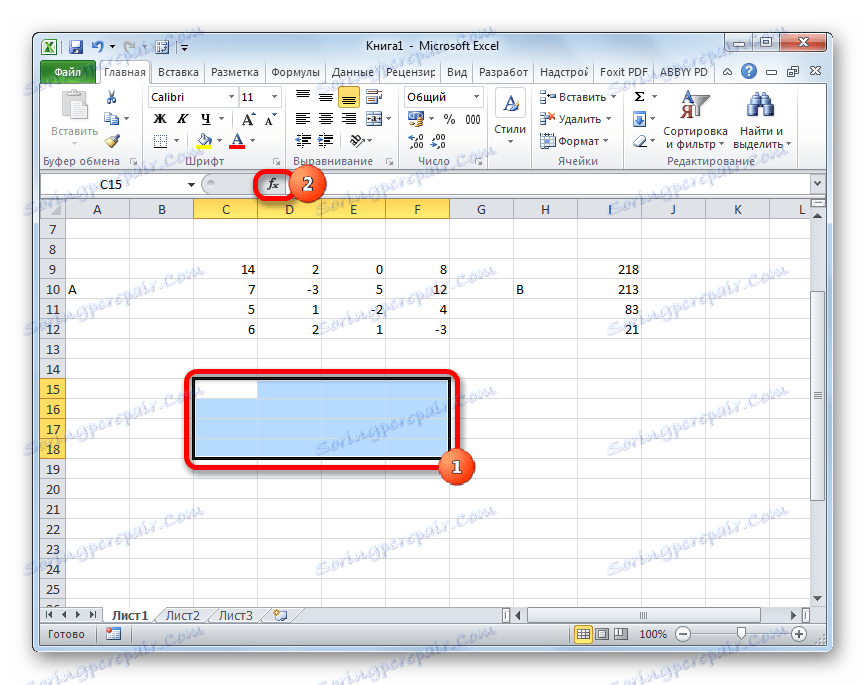866x685 pixels.
Task: Apply italic formatting with К button
Action: [182, 119]
